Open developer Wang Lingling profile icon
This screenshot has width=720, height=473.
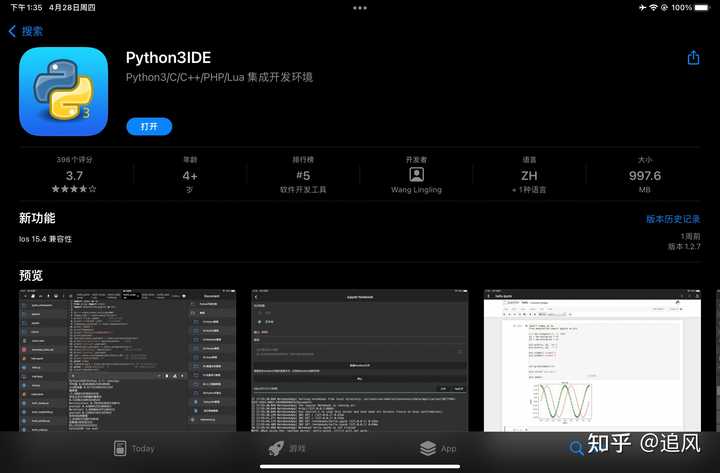tap(416, 175)
